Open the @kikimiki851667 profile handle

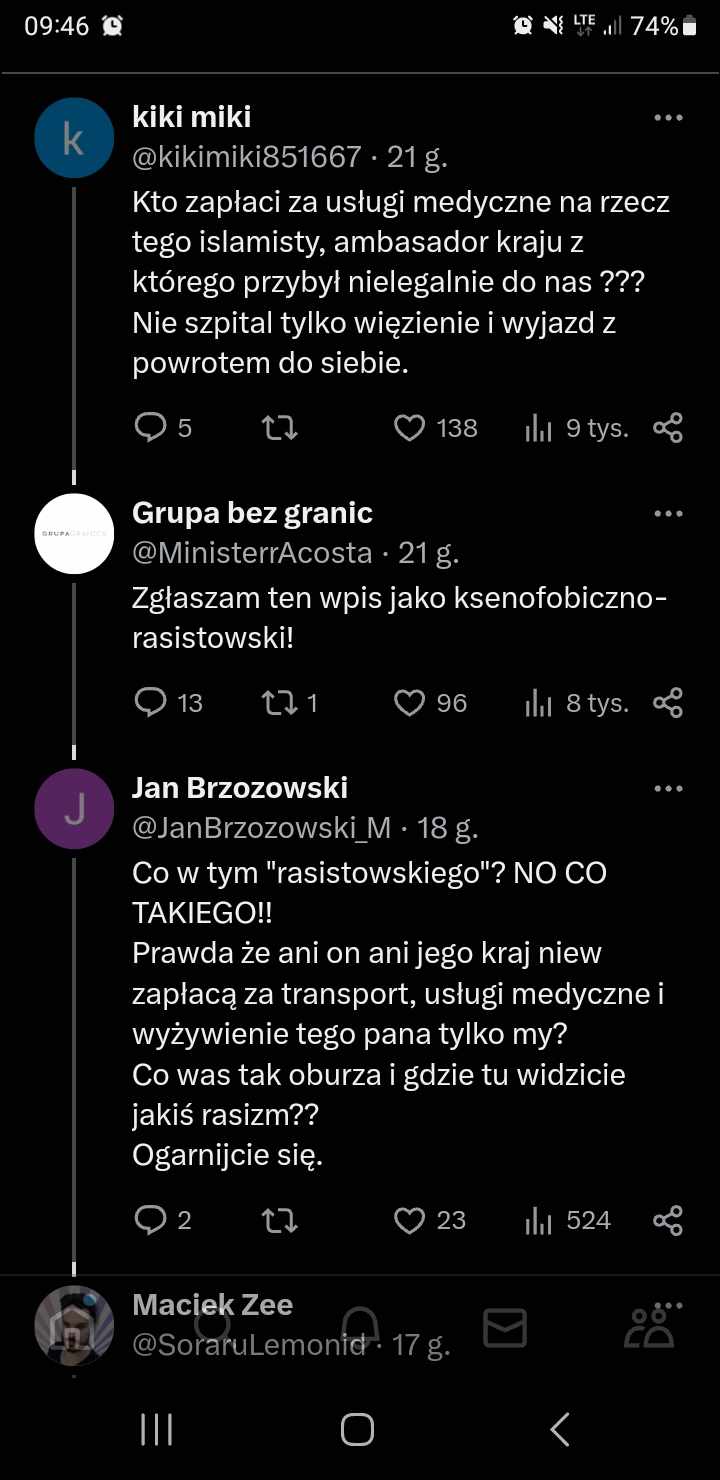[x=246, y=157]
